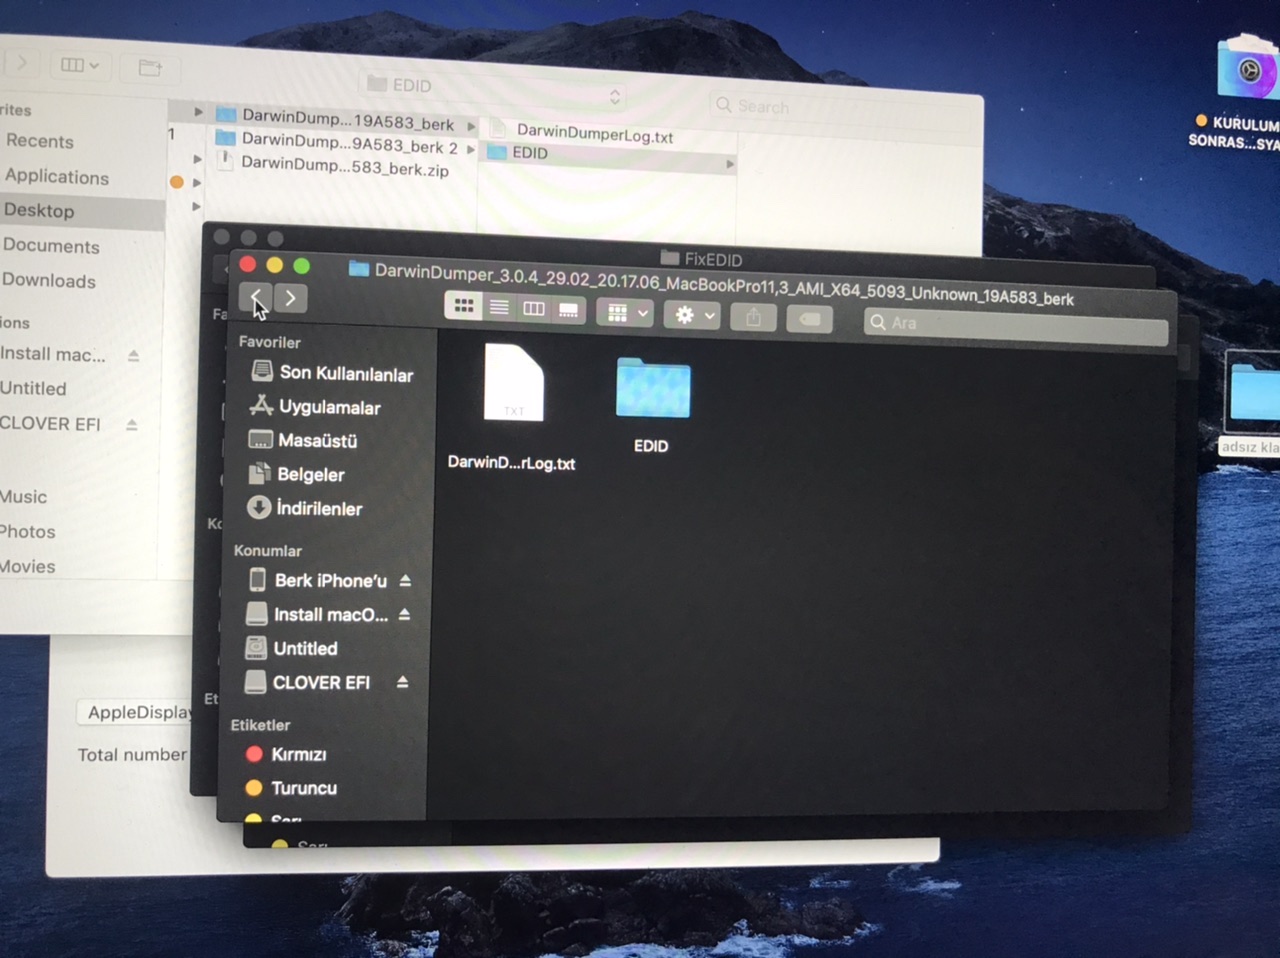Click the Edit Tags toolbar button

(810, 319)
